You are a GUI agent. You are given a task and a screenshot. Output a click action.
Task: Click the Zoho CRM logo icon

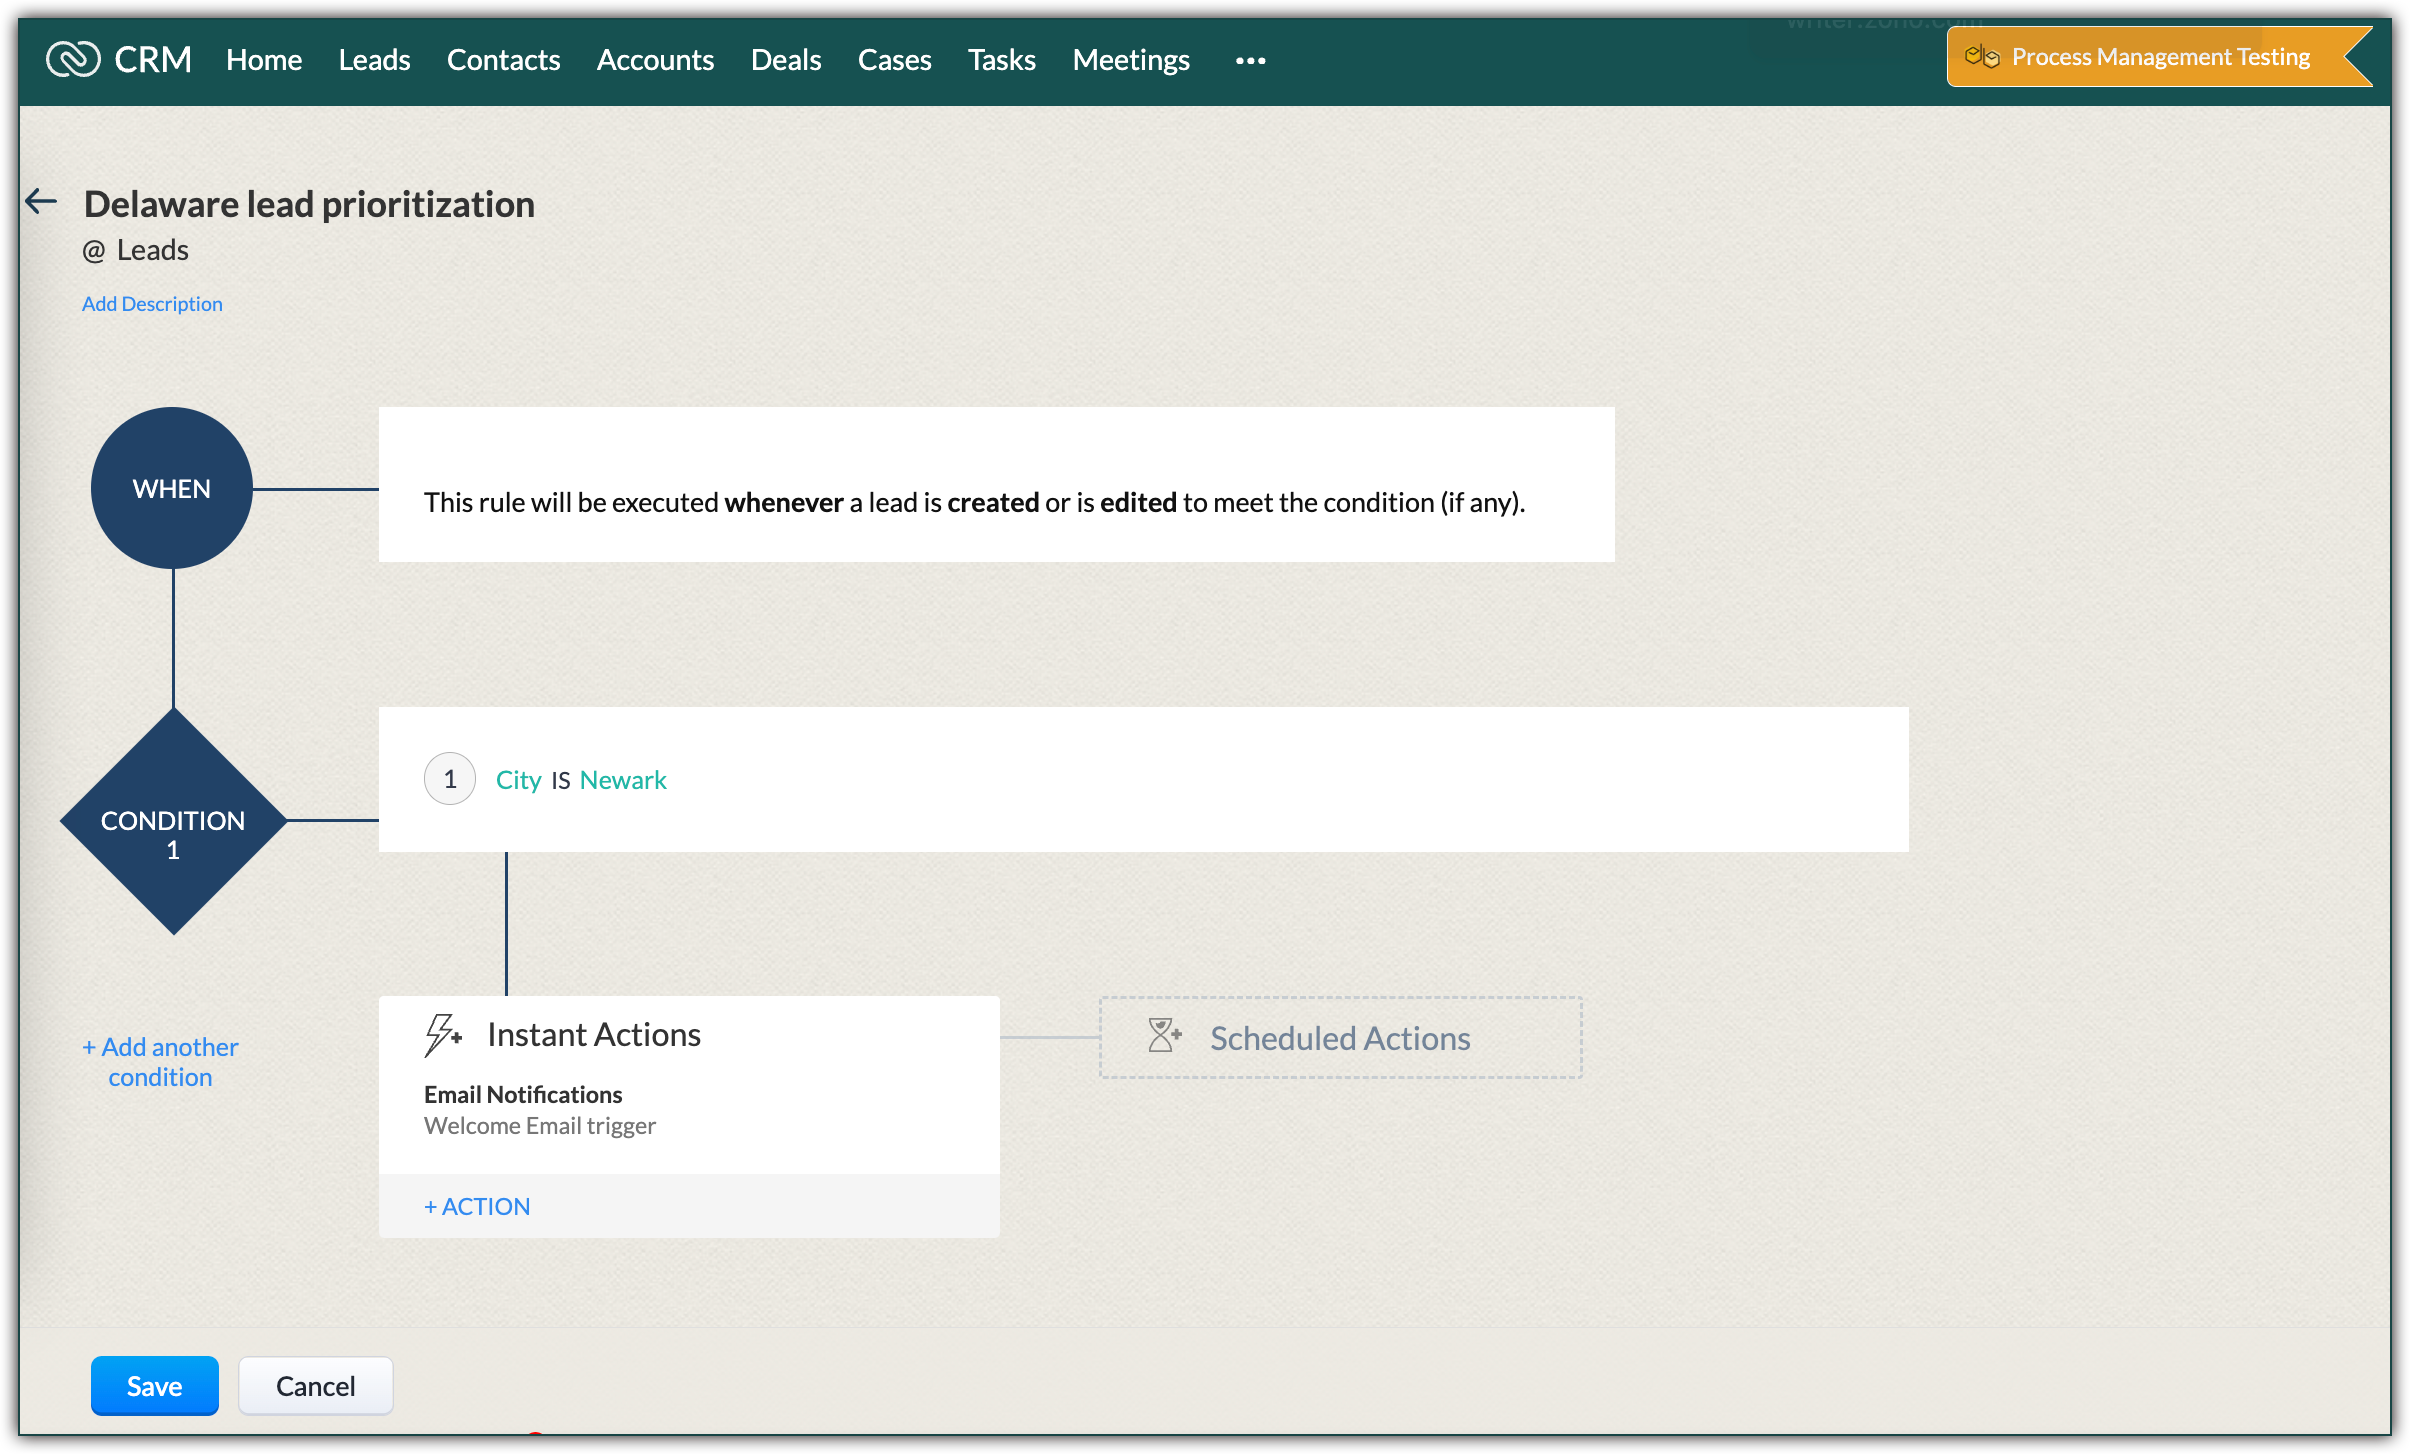(73, 59)
